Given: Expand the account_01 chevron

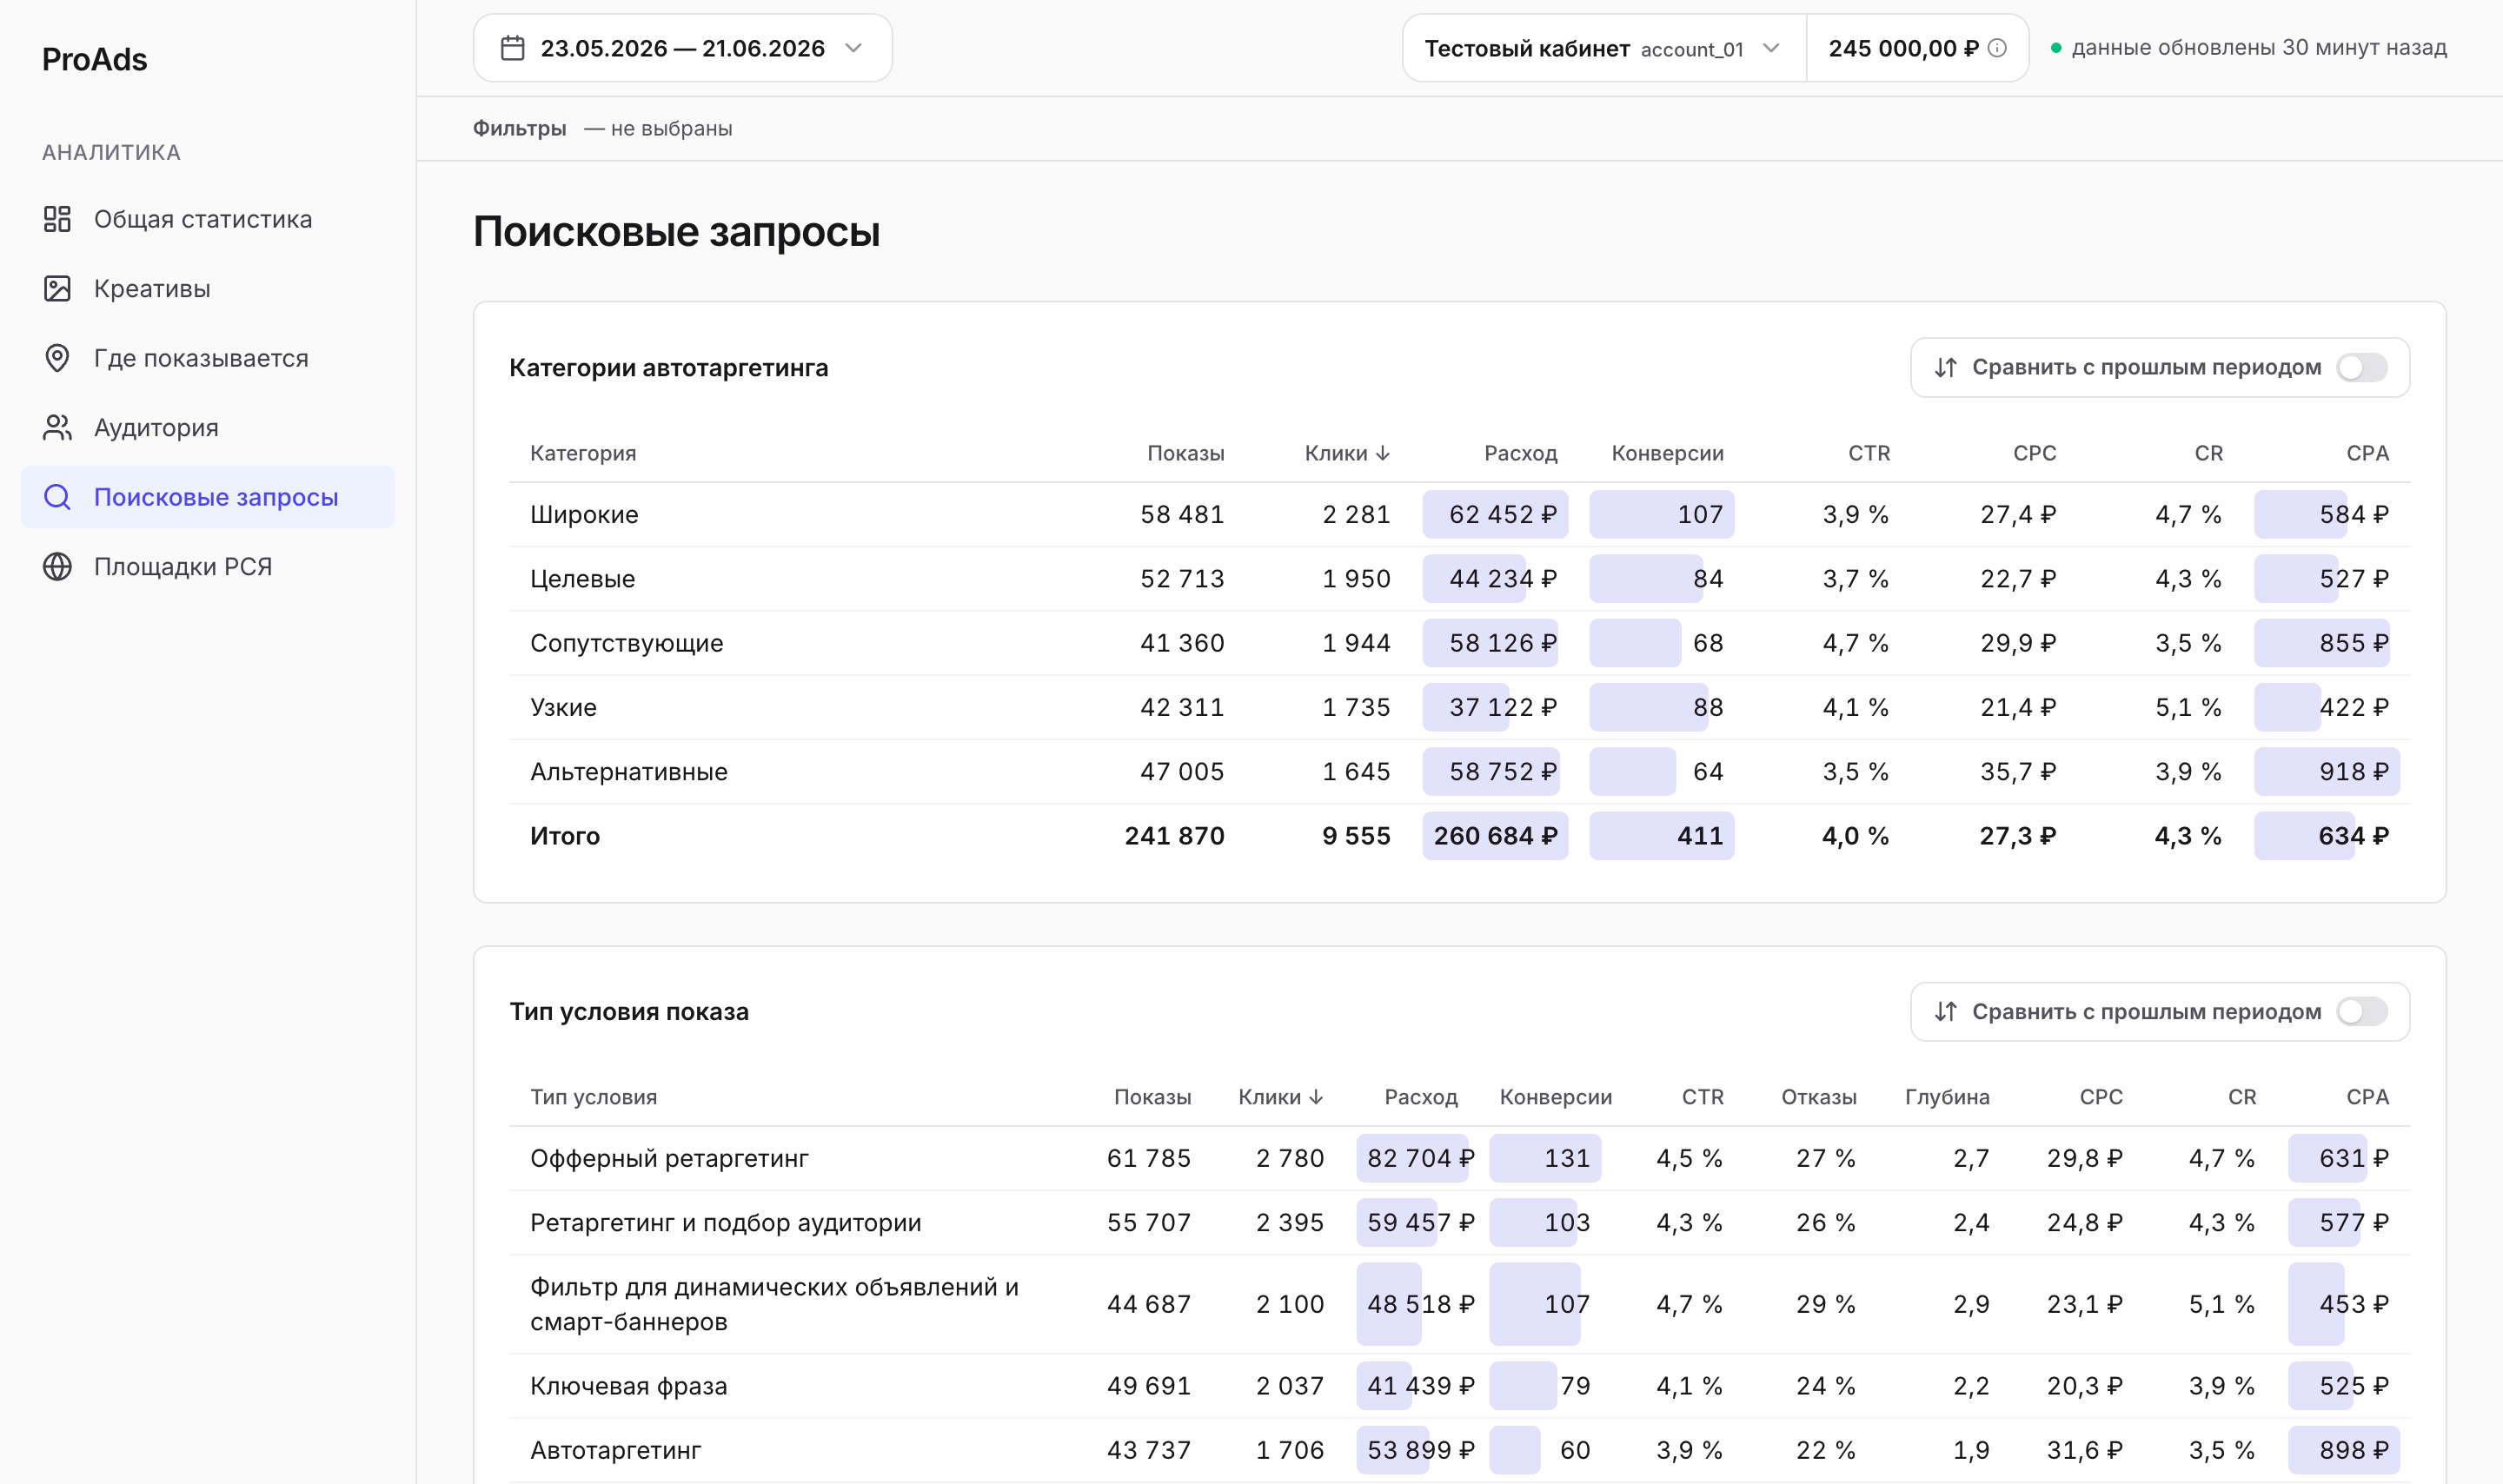Looking at the screenshot, I should 1771,48.
